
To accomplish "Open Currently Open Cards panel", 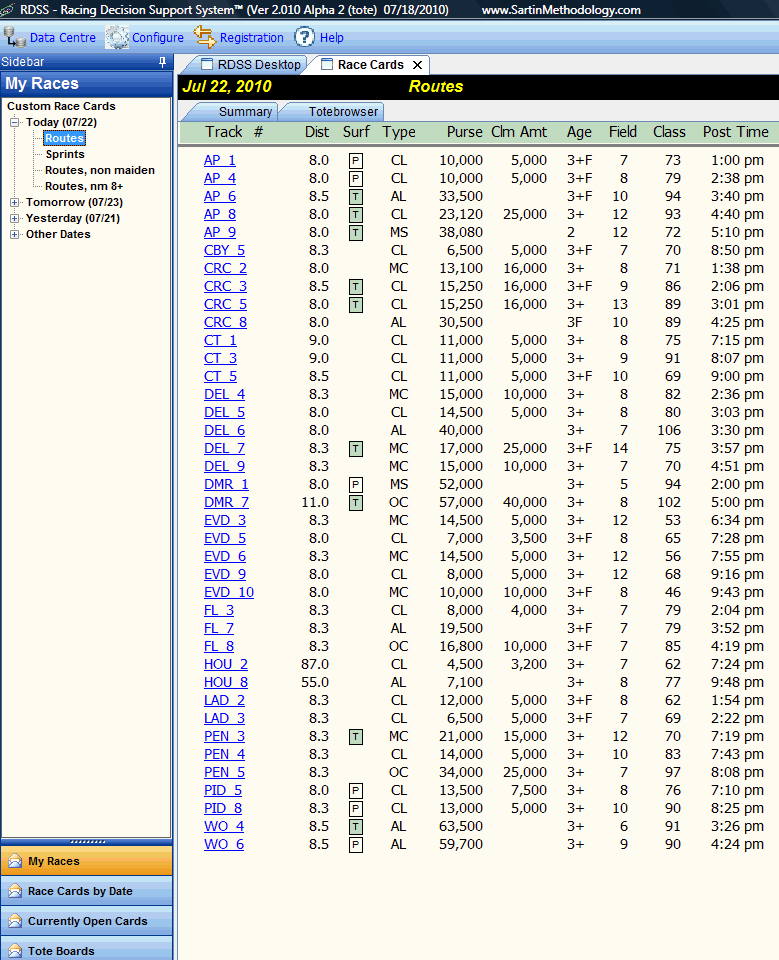I will tap(86, 921).
